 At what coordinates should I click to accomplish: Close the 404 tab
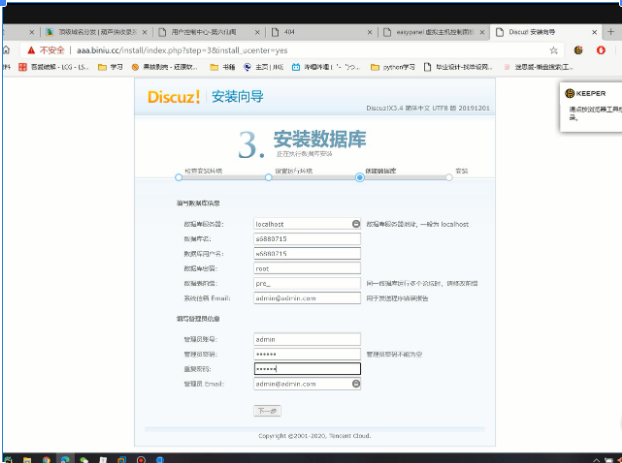coord(370,32)
